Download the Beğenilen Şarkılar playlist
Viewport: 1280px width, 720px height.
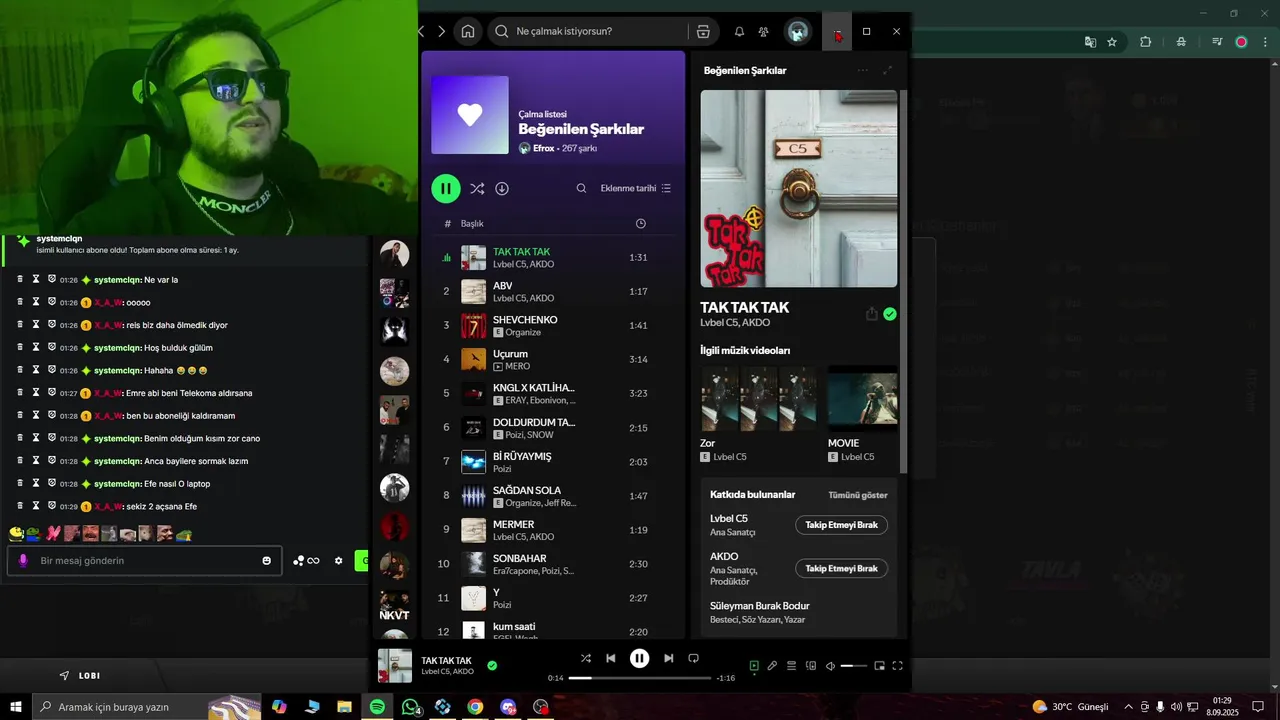point(502,188)
